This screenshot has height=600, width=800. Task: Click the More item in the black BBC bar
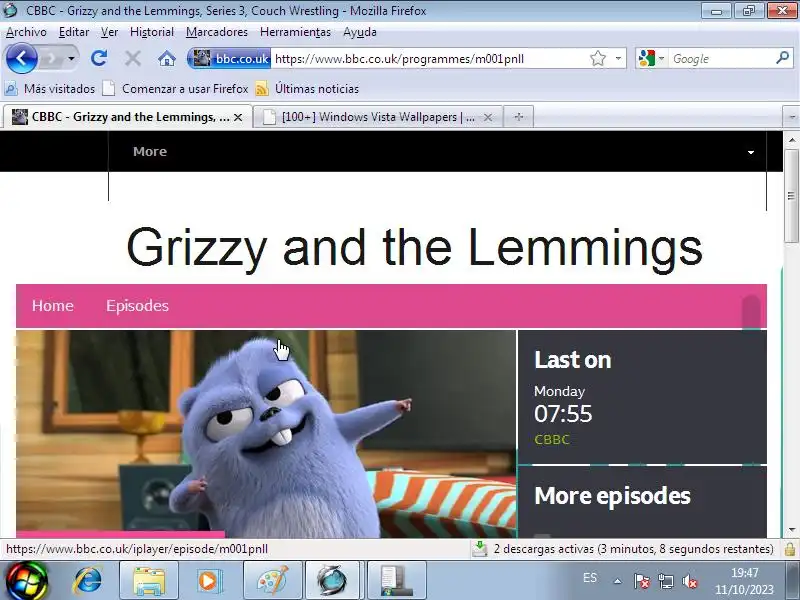(x=149, y=152)
